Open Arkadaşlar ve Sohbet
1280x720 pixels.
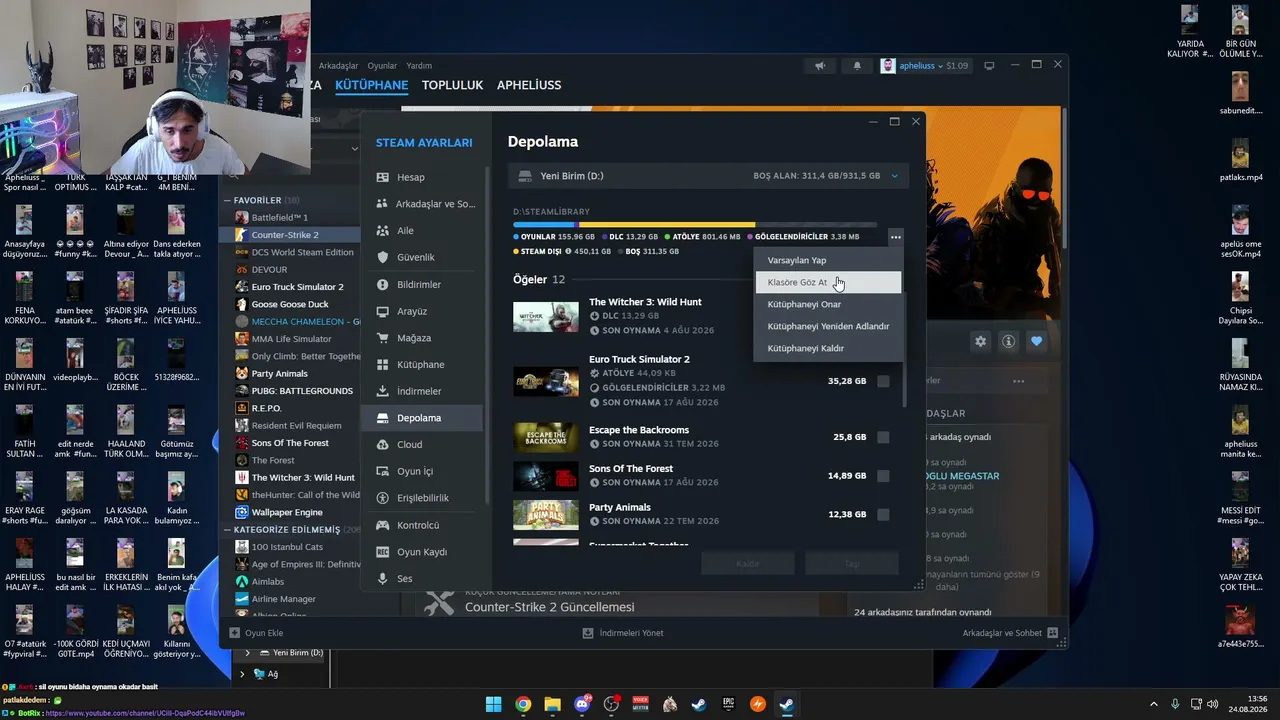1010,633
